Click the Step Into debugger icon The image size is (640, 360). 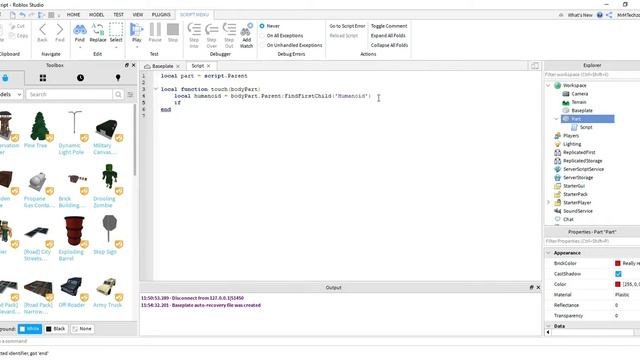(194, 29)
